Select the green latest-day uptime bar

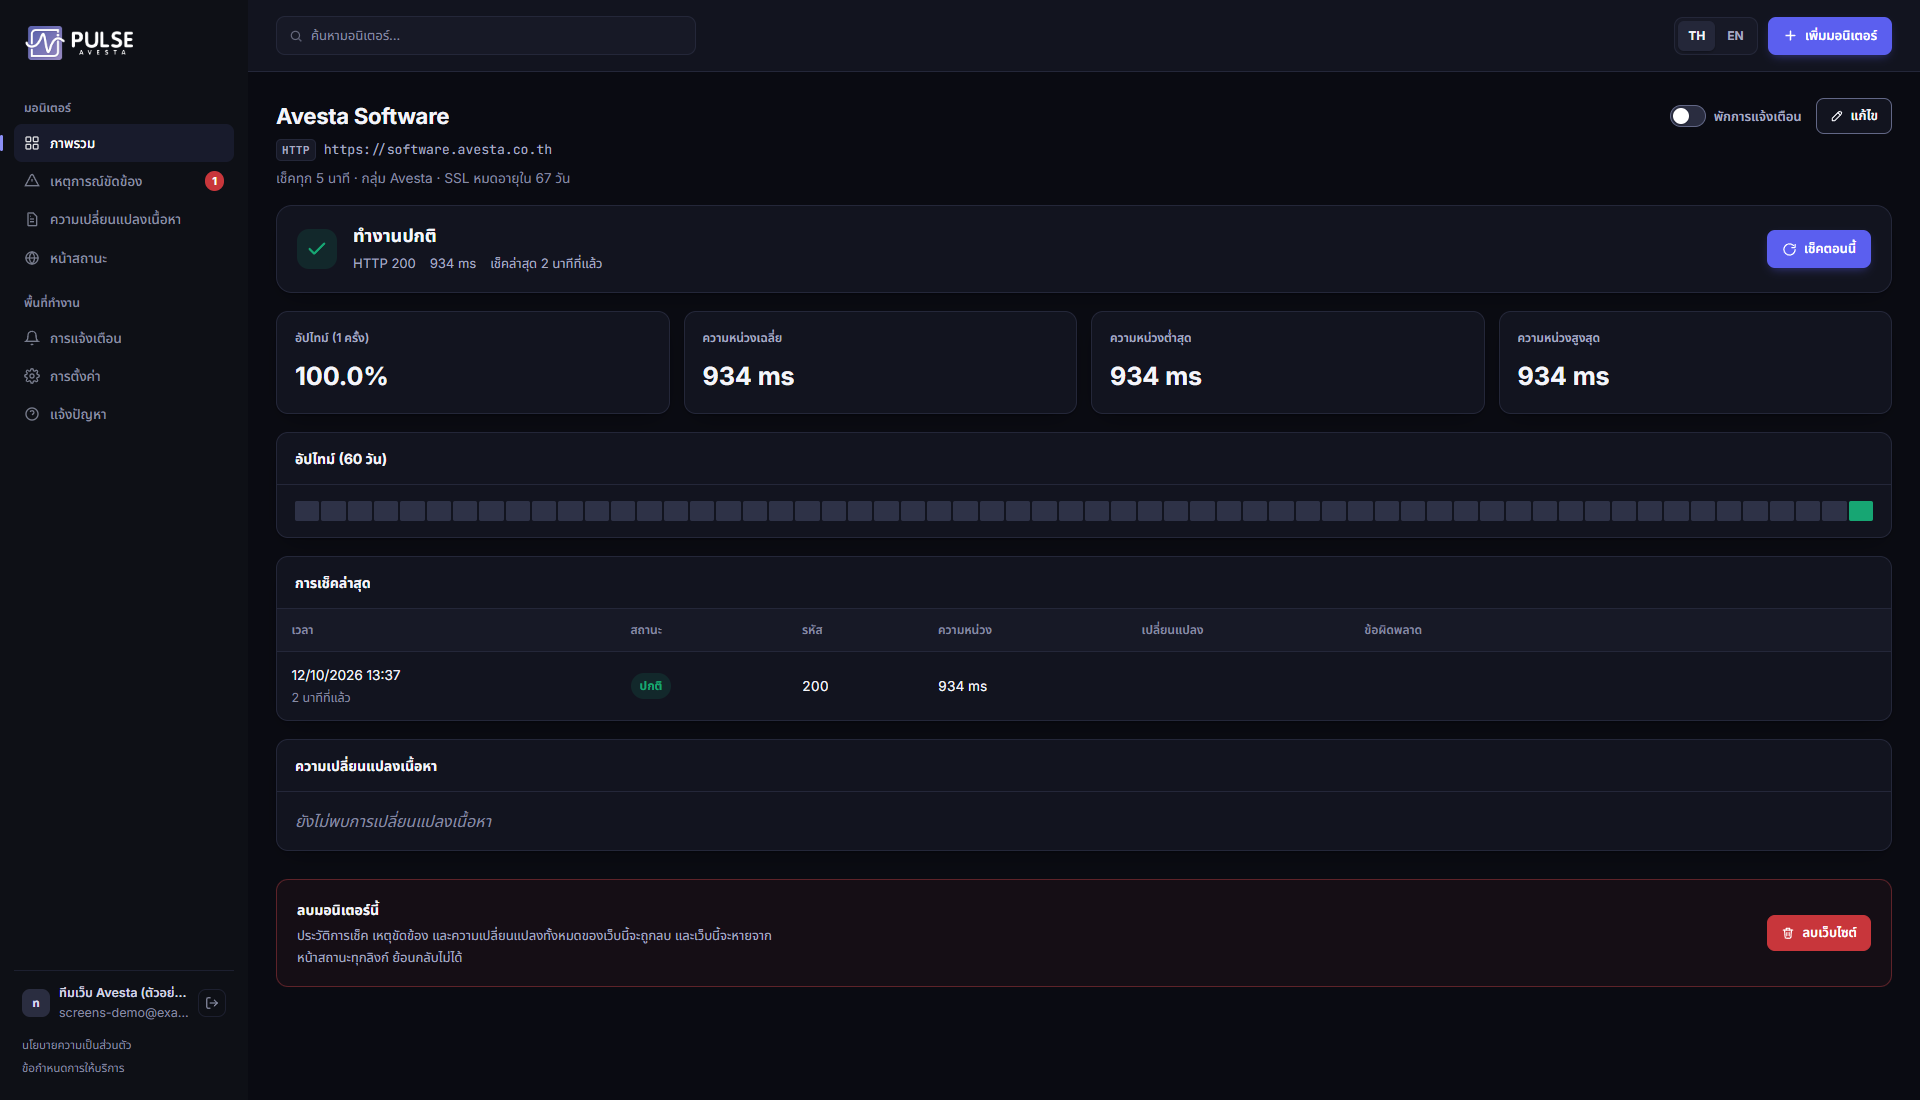point(1861,511)
